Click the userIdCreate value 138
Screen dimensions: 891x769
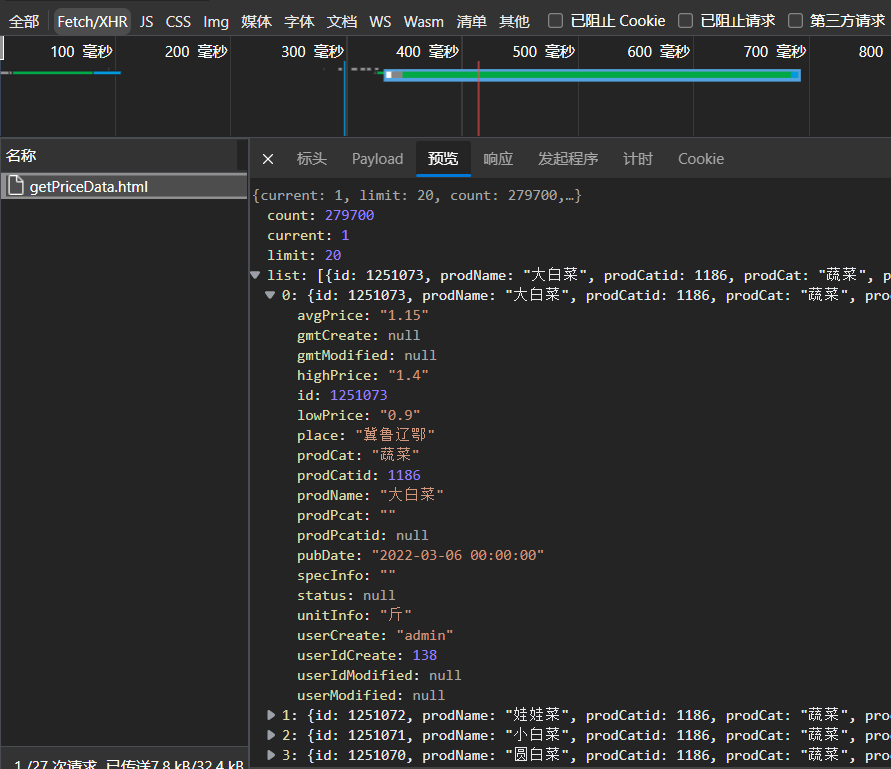click(x=424, y=655)
